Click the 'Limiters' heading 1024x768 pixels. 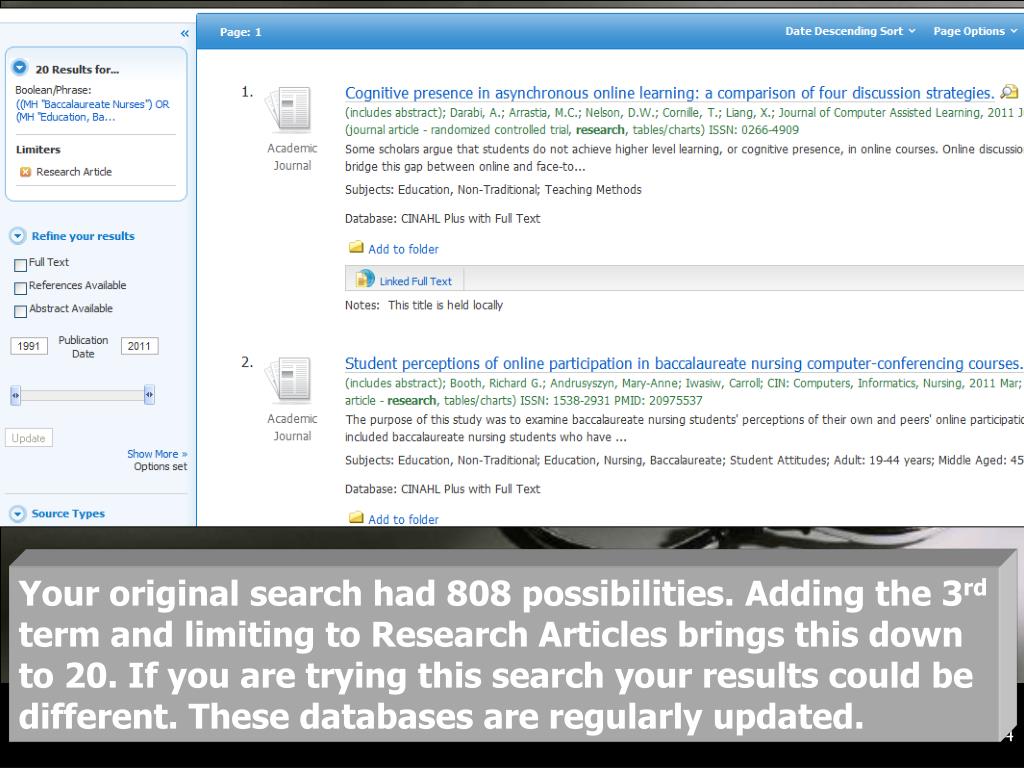coord(38,150)
